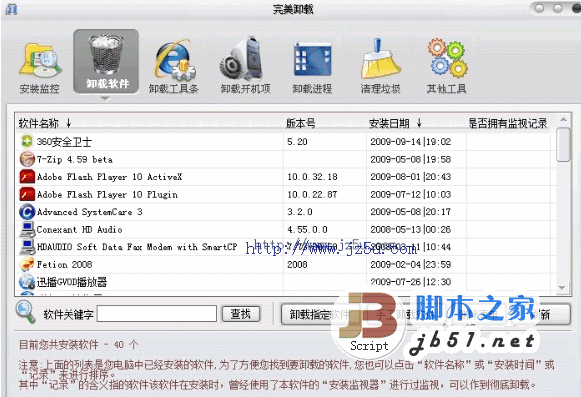
Task: Click the vertical scrollbar thumb
Action: pyautogui.click(x=563, y=144)
